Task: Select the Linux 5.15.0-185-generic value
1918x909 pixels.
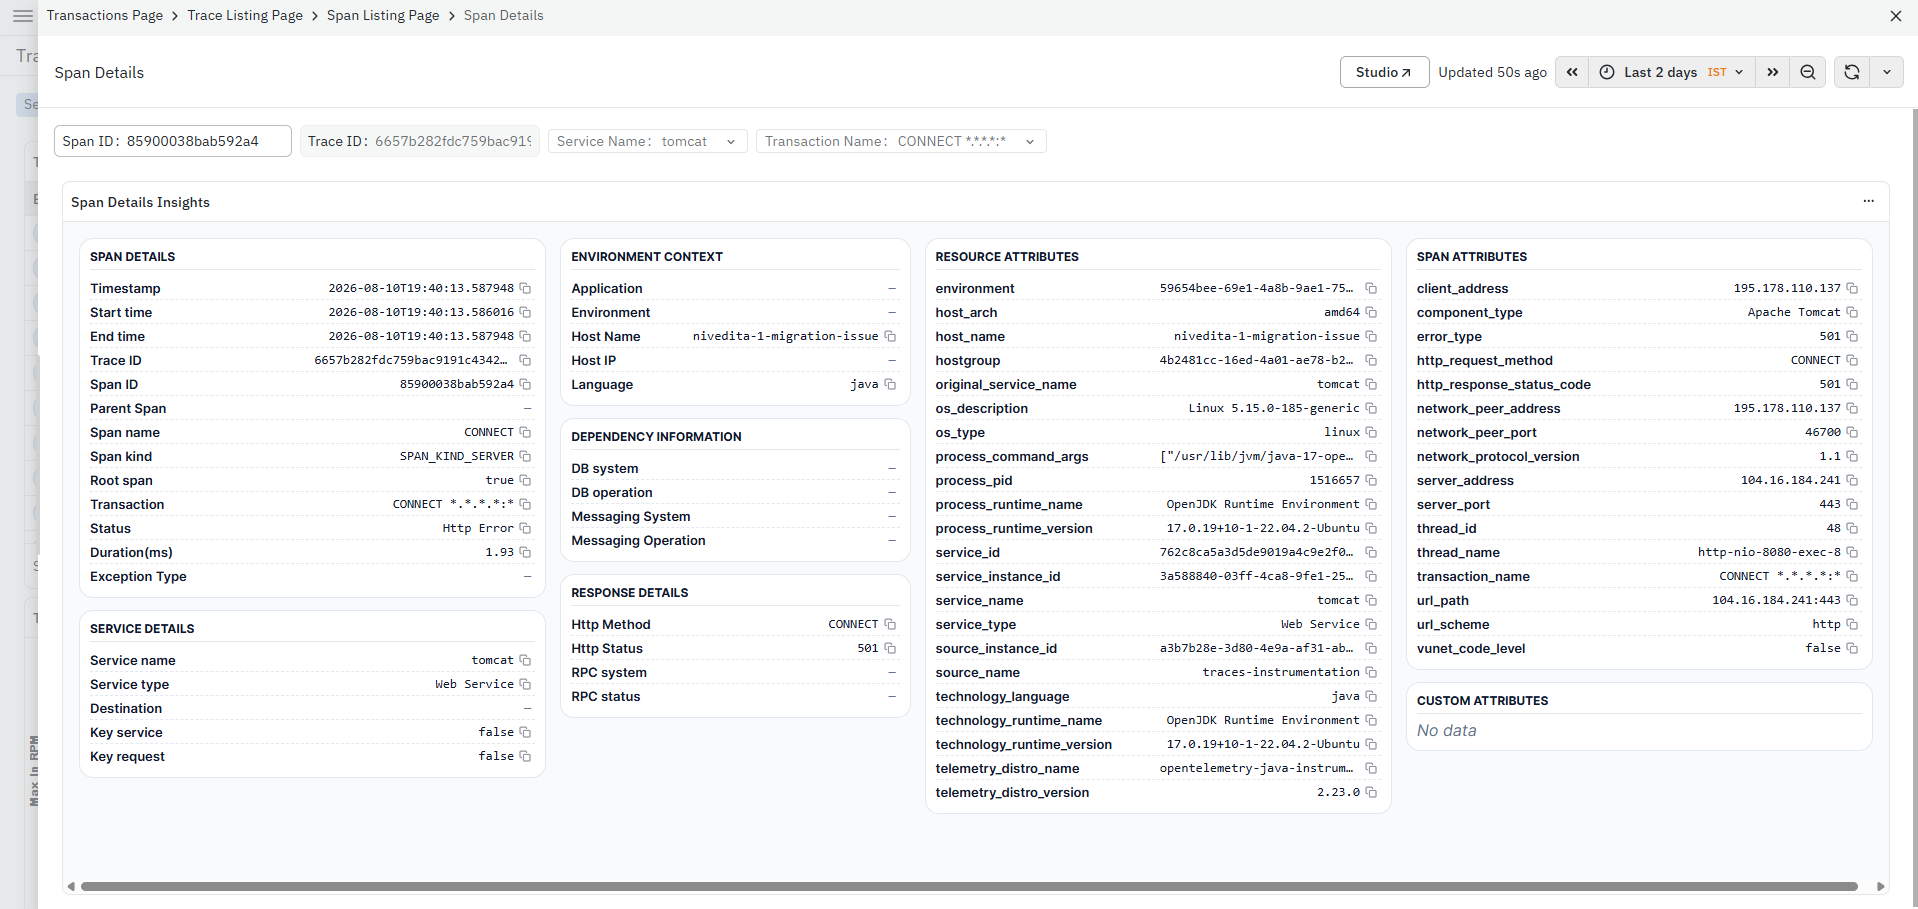Action: pos(1274,408)
